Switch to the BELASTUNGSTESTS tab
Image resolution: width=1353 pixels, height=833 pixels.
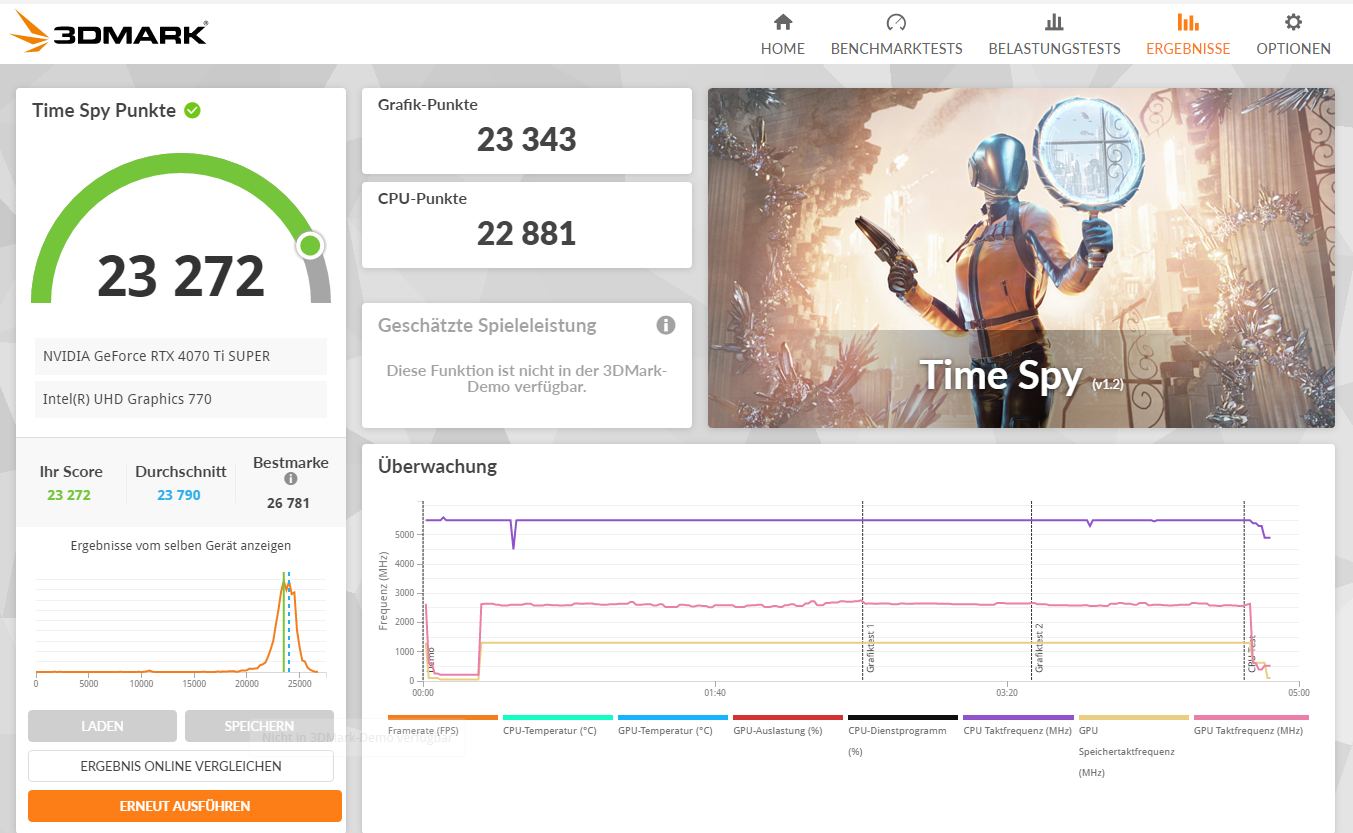[x=1054, y=35]
